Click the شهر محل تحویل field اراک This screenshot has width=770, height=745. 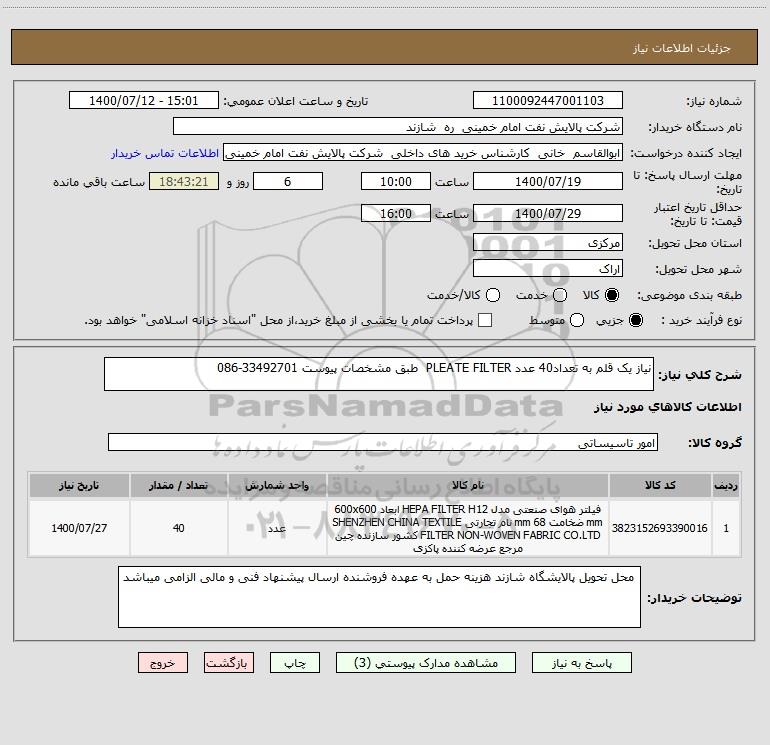pos(548,269)
